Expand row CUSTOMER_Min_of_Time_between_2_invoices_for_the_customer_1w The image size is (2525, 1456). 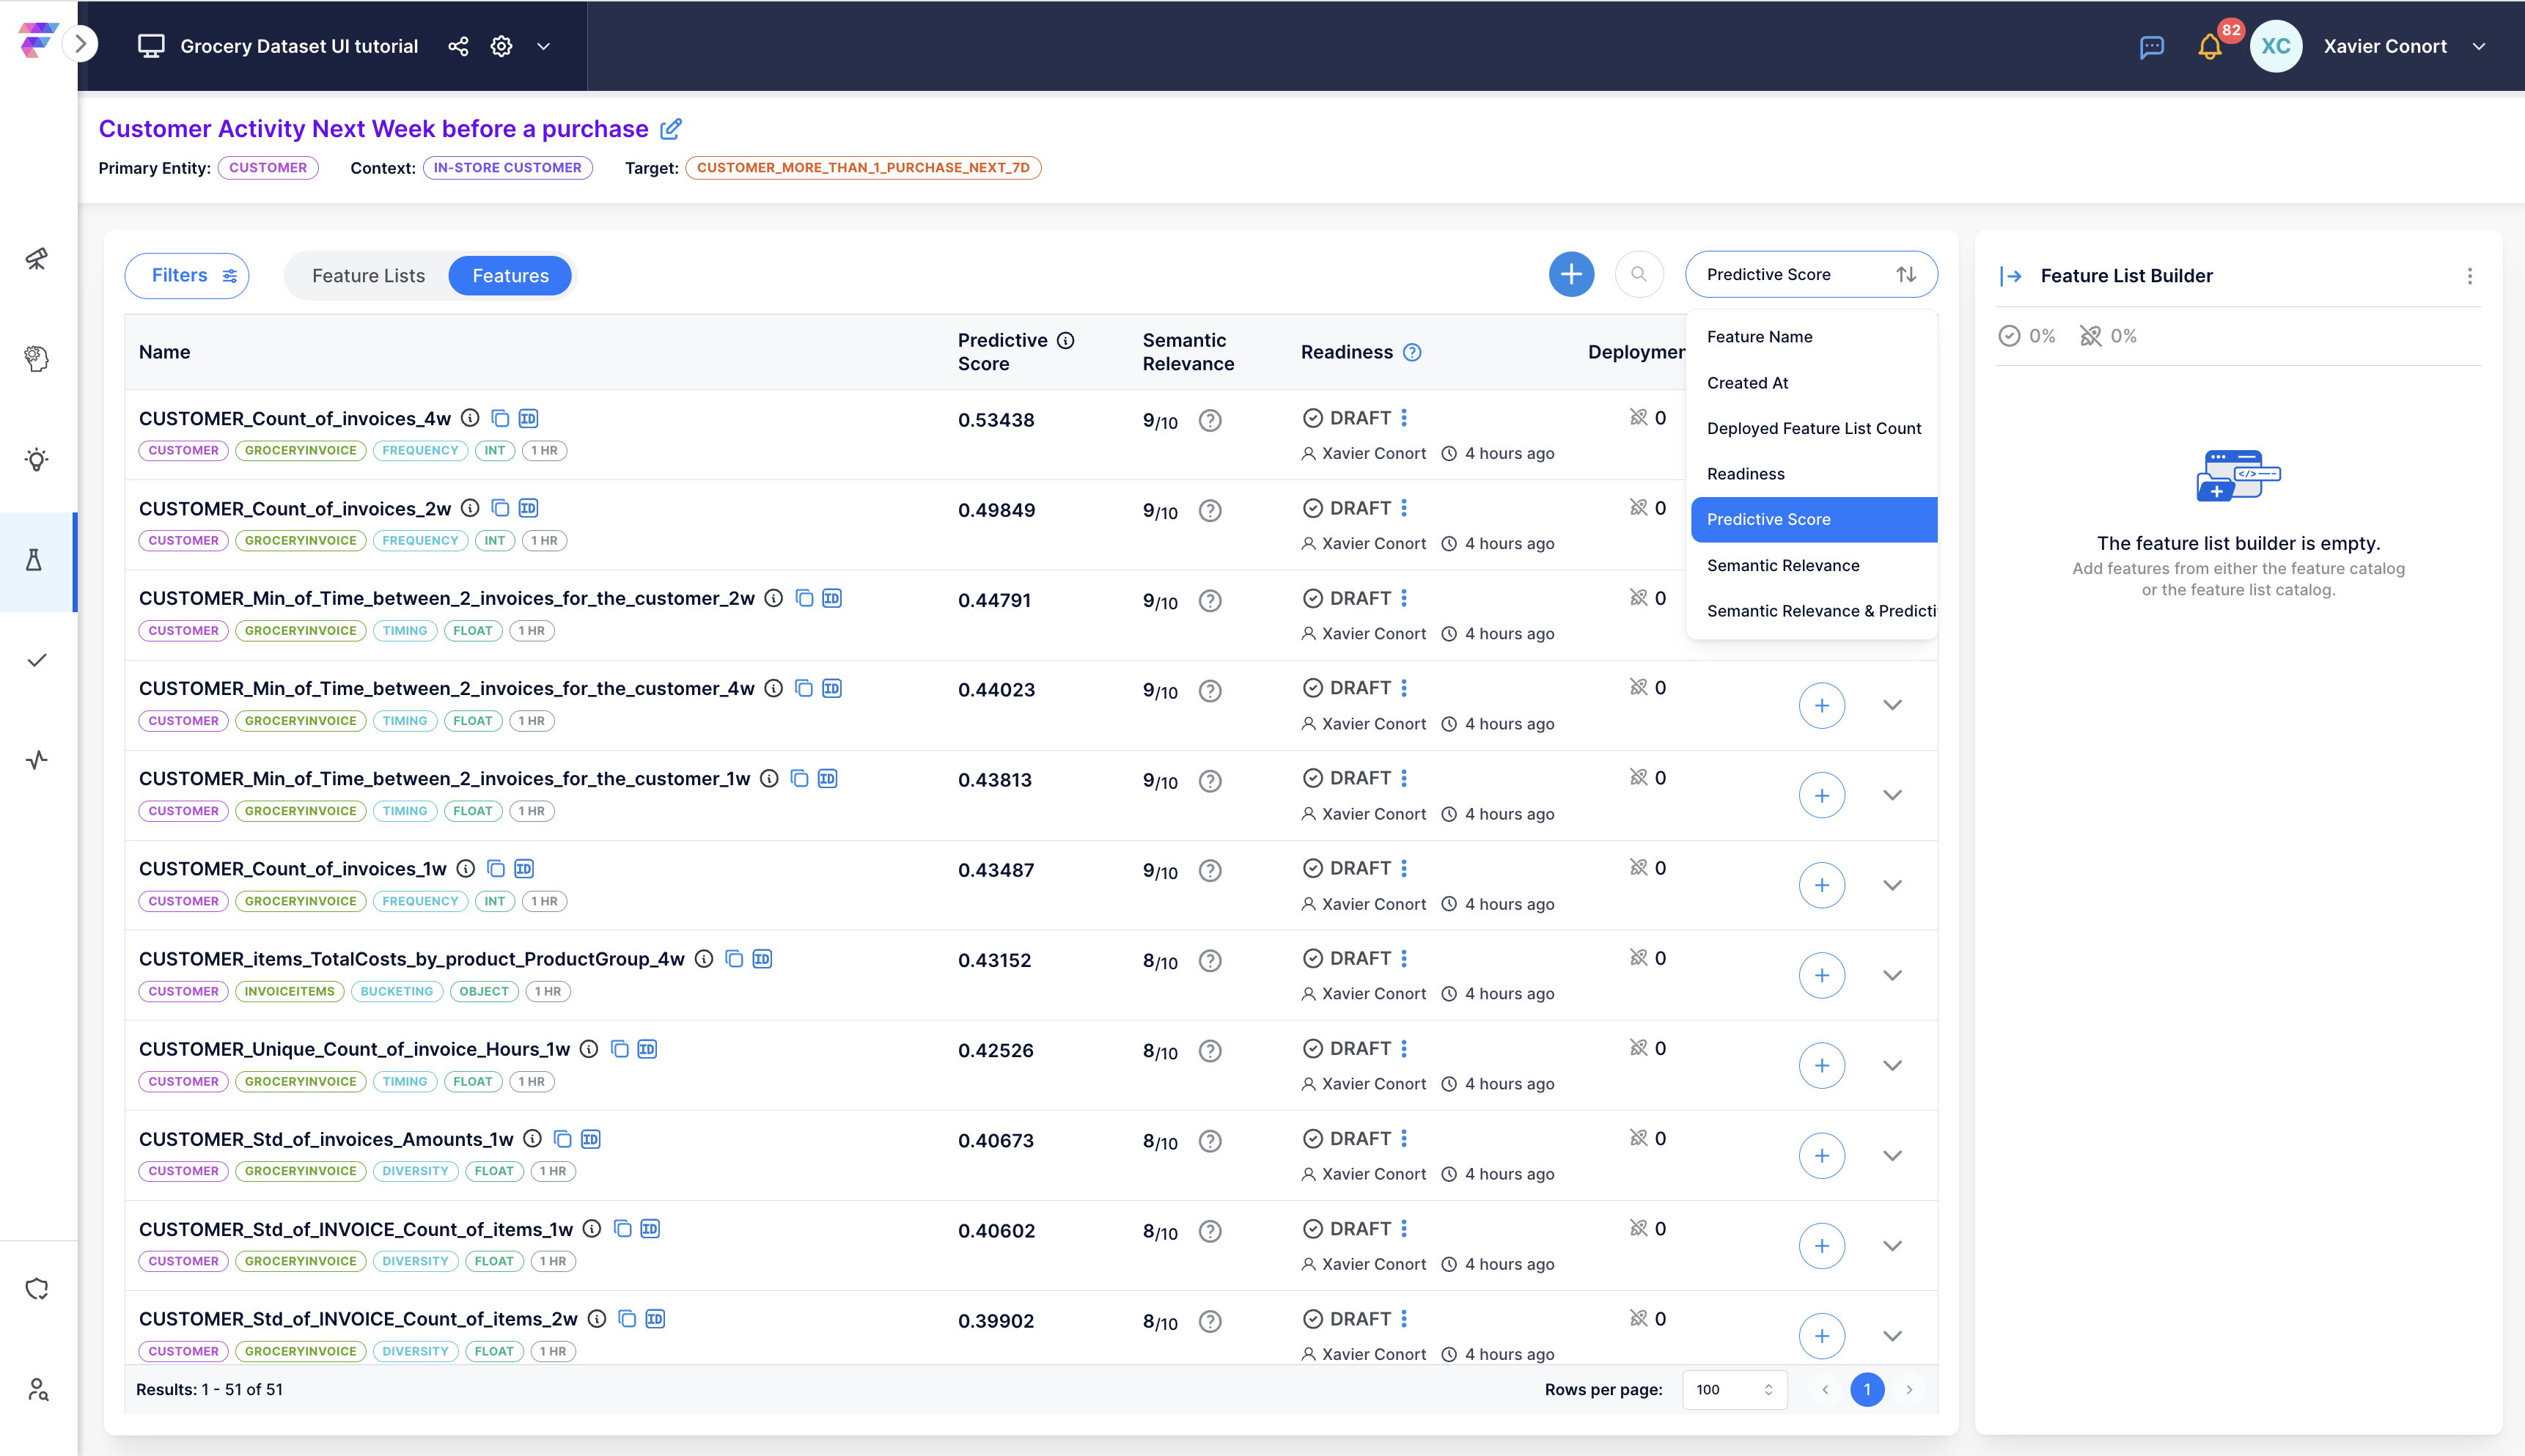1892,795
